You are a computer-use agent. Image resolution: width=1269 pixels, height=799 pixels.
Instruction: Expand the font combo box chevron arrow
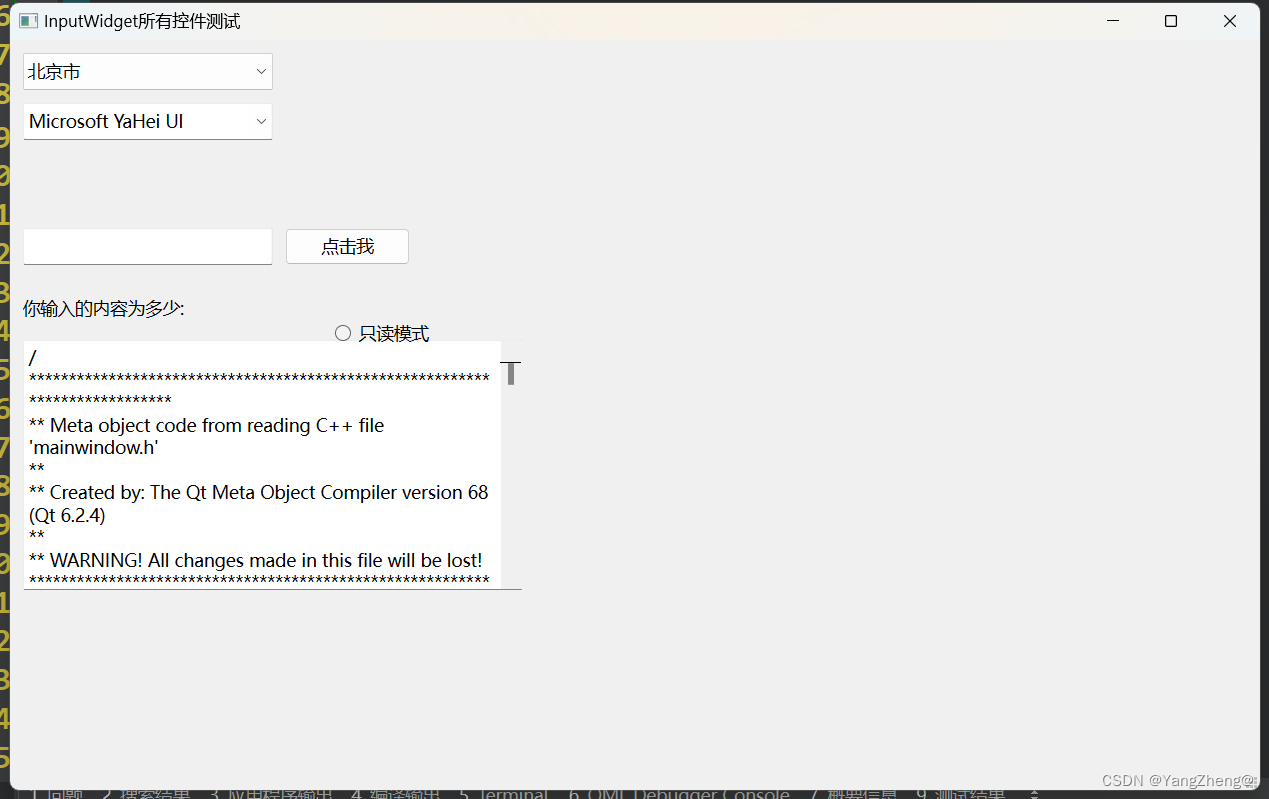coord(260,121)
